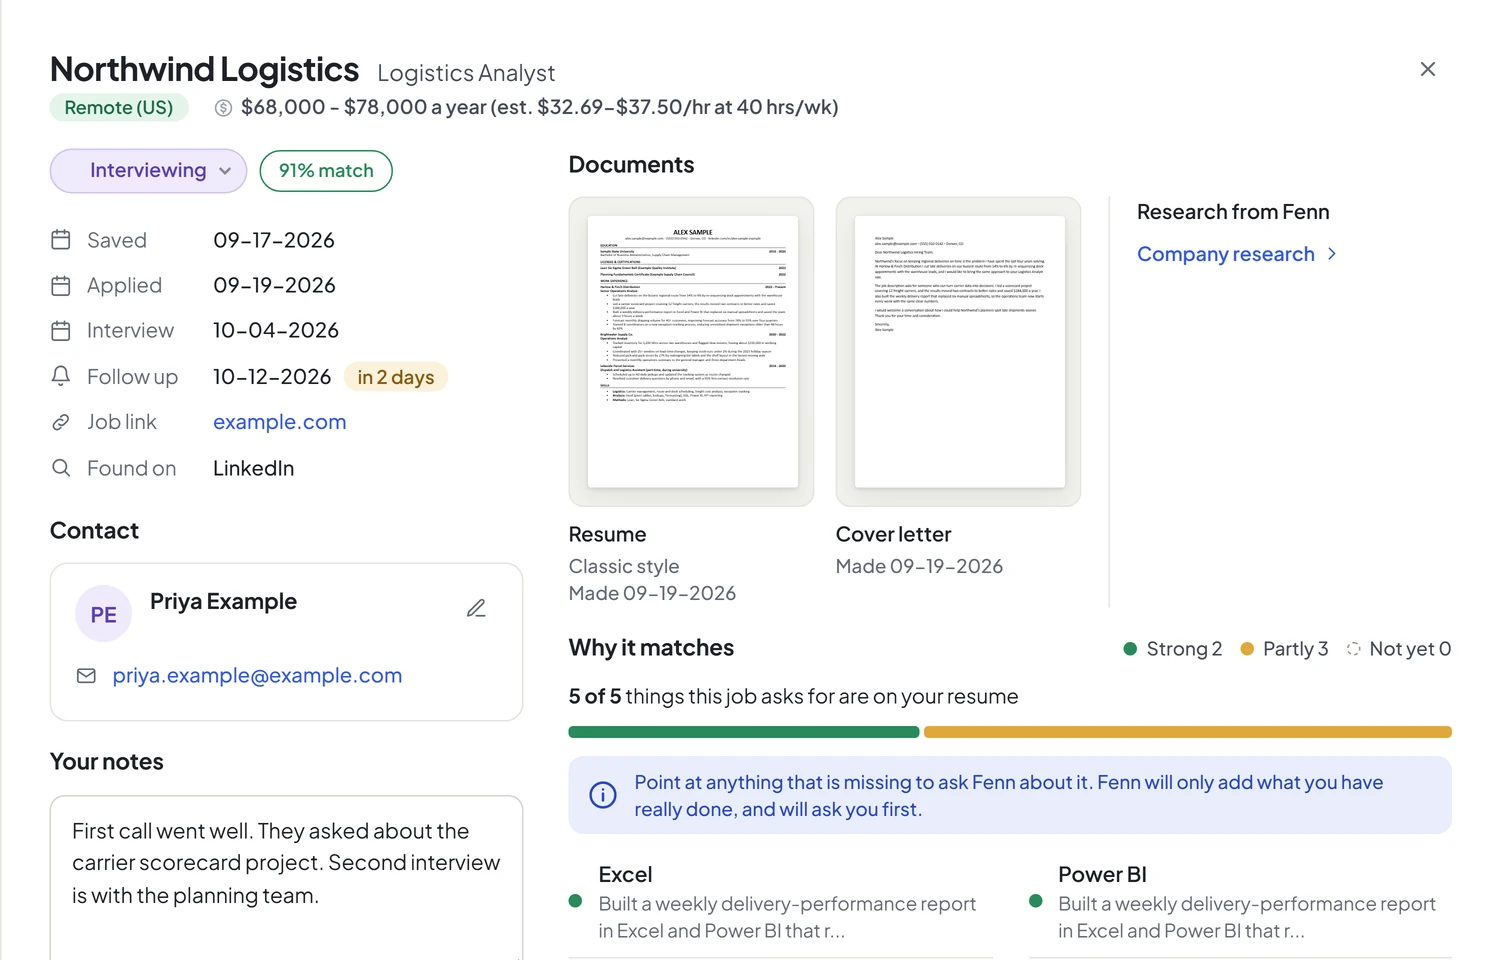Click the 91% match badge
This screenshot has width=1500, height=960.
[326, 171]
